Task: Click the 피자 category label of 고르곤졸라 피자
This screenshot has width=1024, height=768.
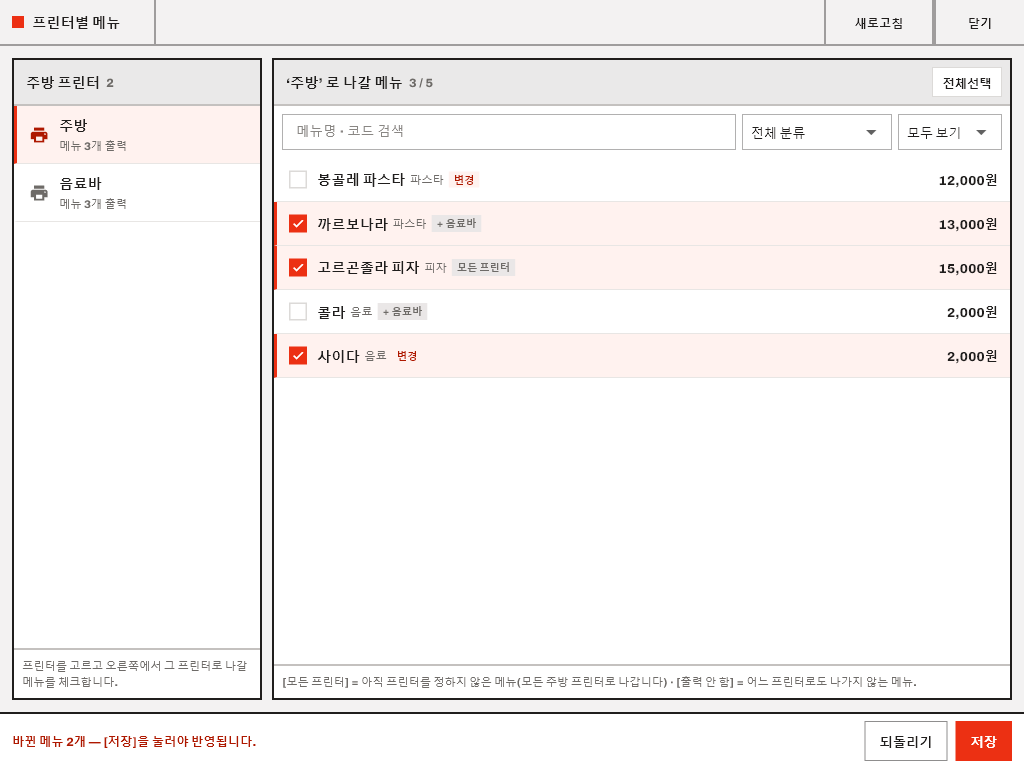Action: (x=436, y=267)
